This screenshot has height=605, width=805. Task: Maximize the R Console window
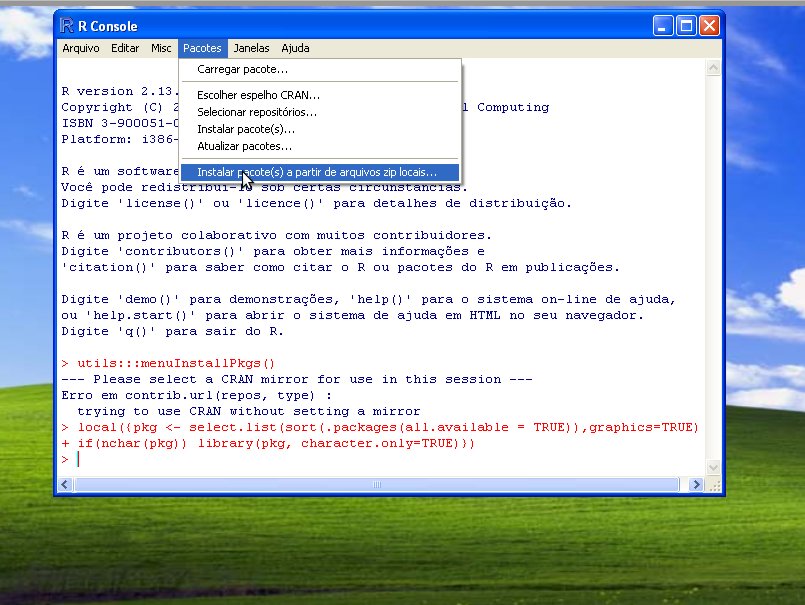[686, 26]
